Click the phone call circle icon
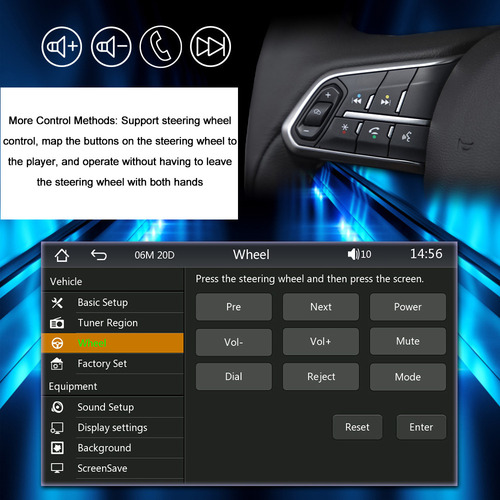Viewport: 500px width, 500px height. pos(161,47)
